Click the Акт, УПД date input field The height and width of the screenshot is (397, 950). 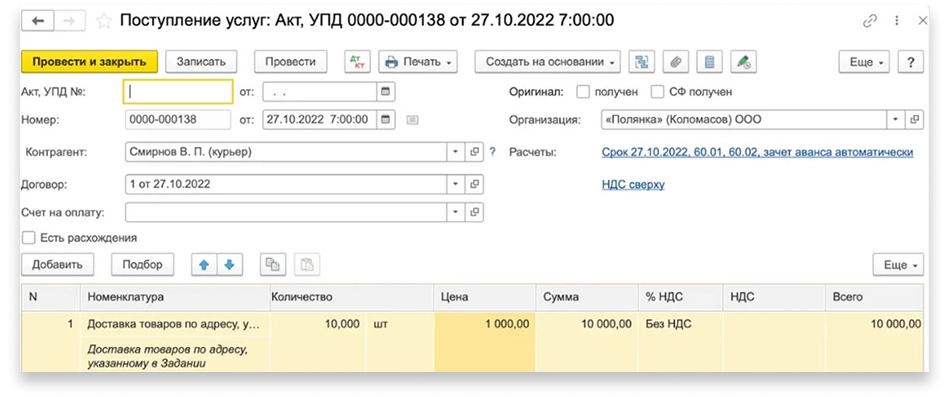[320, 92]
